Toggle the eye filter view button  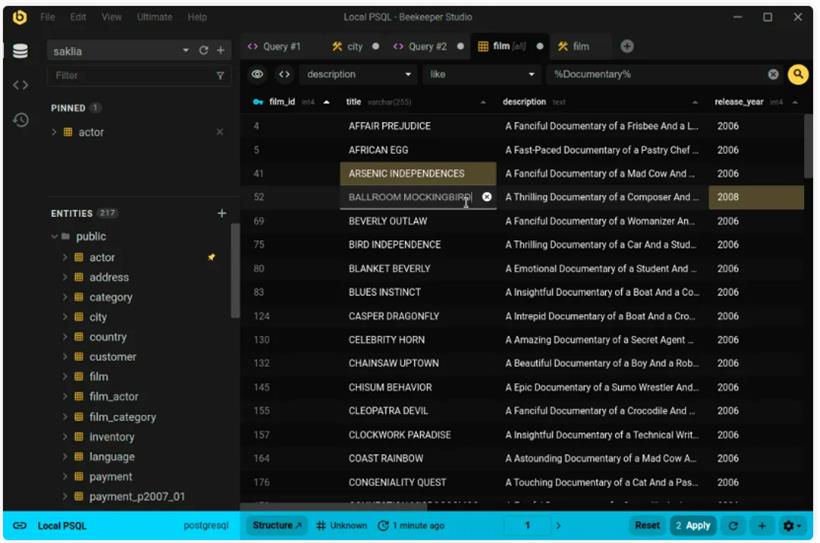(257, 74)
